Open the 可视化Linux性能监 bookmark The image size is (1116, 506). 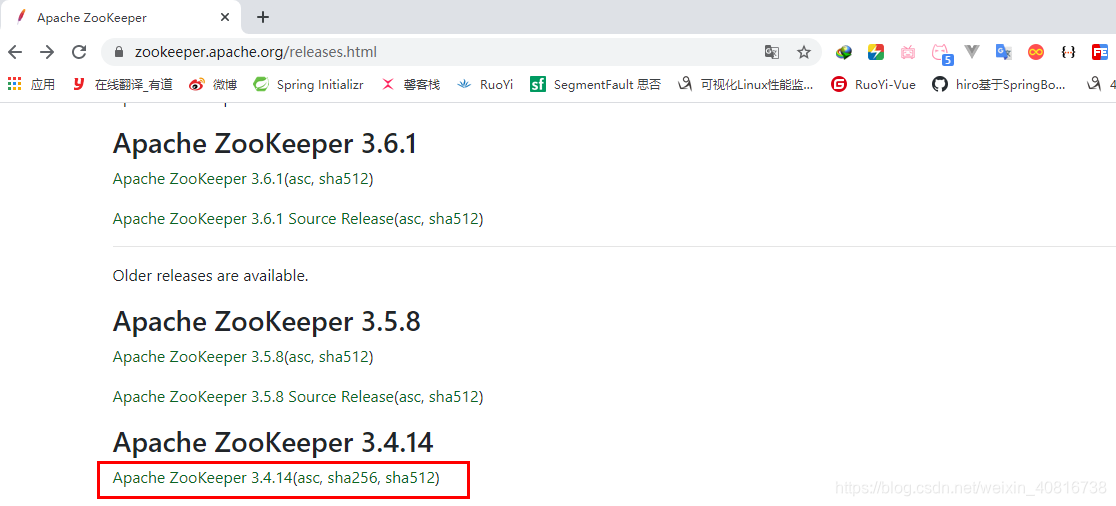tap(745, 85)
